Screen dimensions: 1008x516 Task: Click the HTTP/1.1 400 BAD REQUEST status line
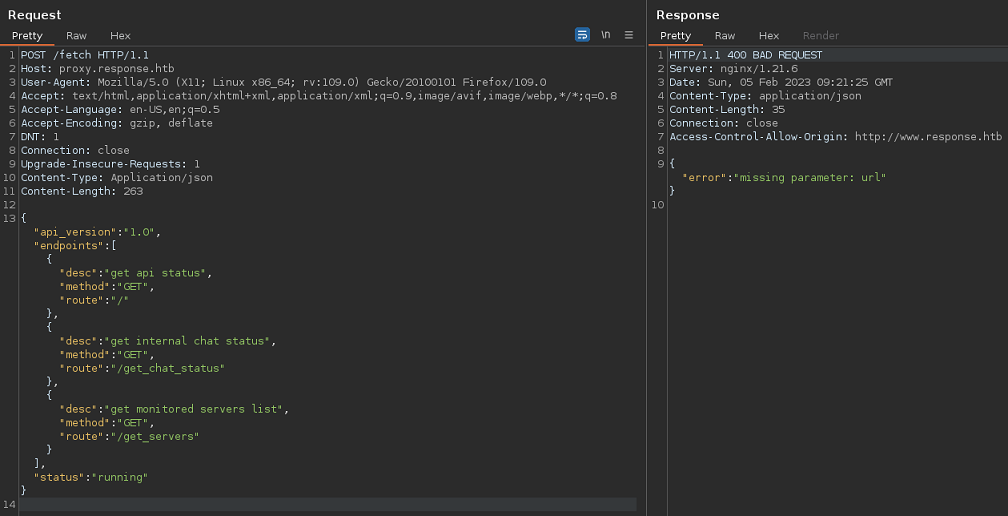click(x=745, y=55)
